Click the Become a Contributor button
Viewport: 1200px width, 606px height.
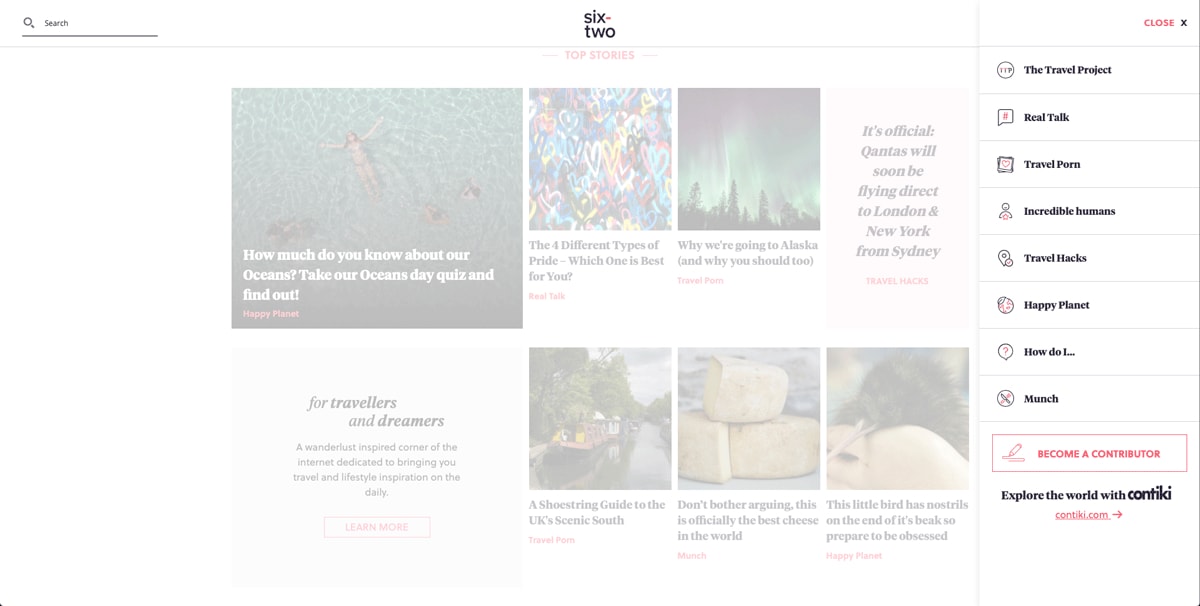pyautogui.click(x=1089, y=453)
